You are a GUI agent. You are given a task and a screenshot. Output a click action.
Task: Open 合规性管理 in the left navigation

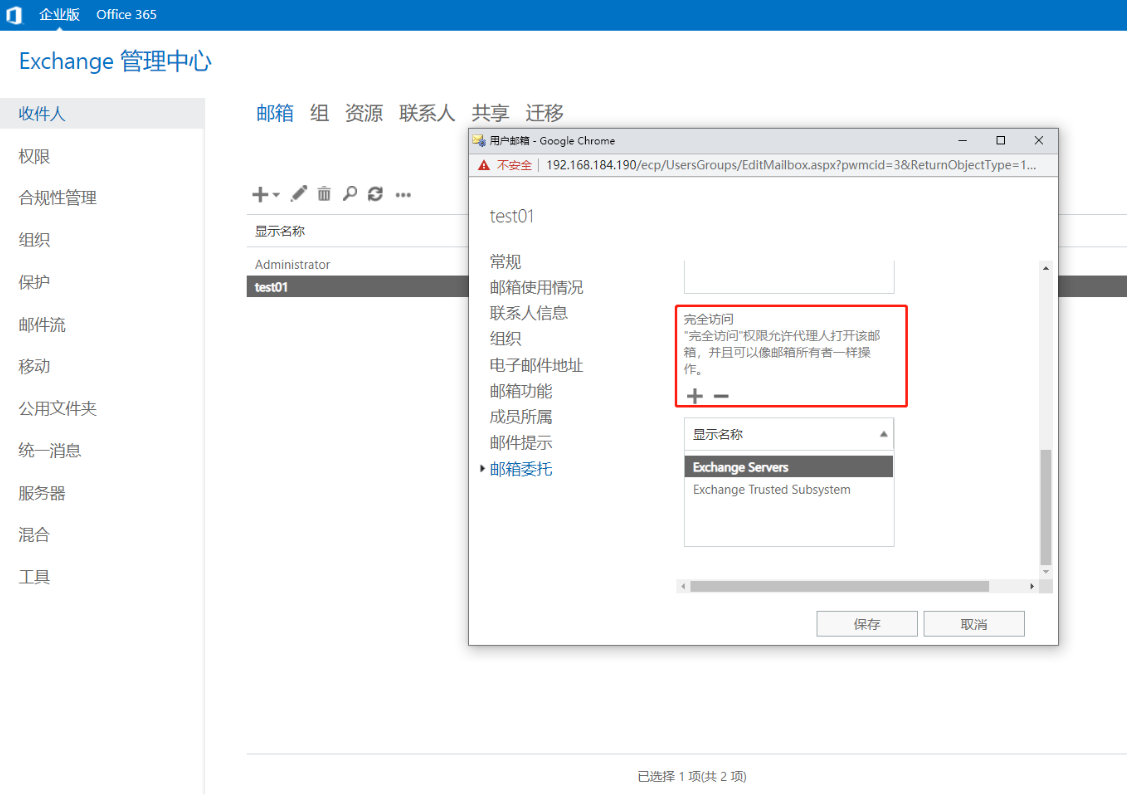coord(58,198)
